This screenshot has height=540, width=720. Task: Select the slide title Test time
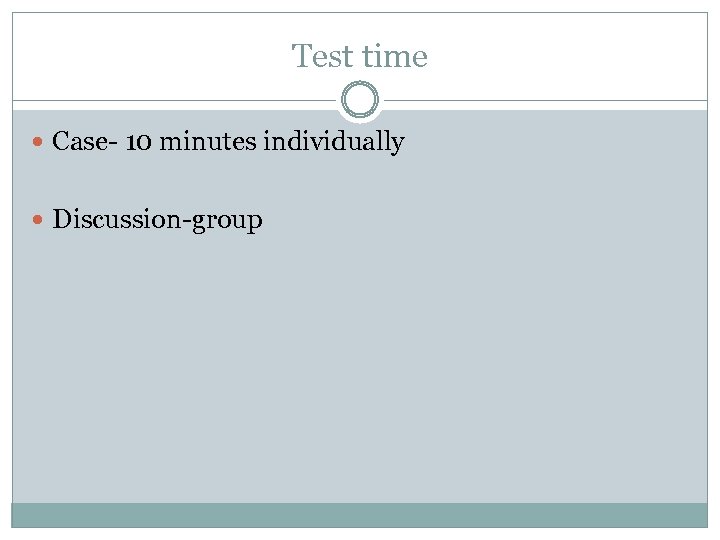(360, 56)
